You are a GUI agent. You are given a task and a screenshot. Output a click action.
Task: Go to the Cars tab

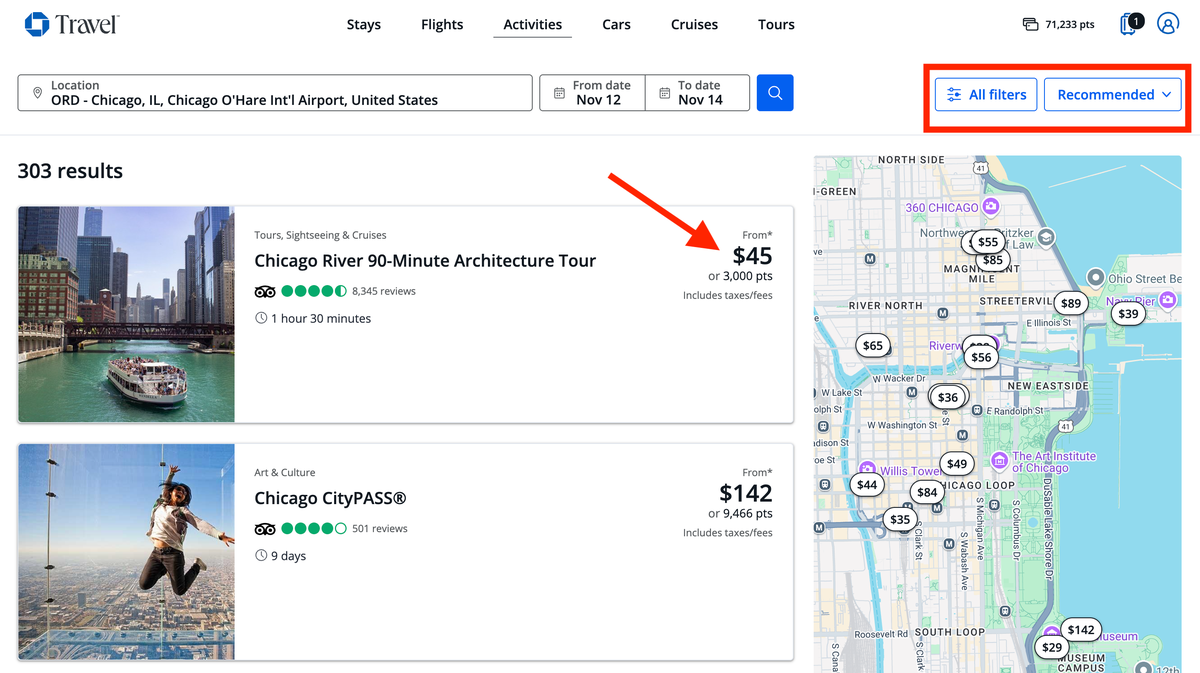click(x=616, y=24)
